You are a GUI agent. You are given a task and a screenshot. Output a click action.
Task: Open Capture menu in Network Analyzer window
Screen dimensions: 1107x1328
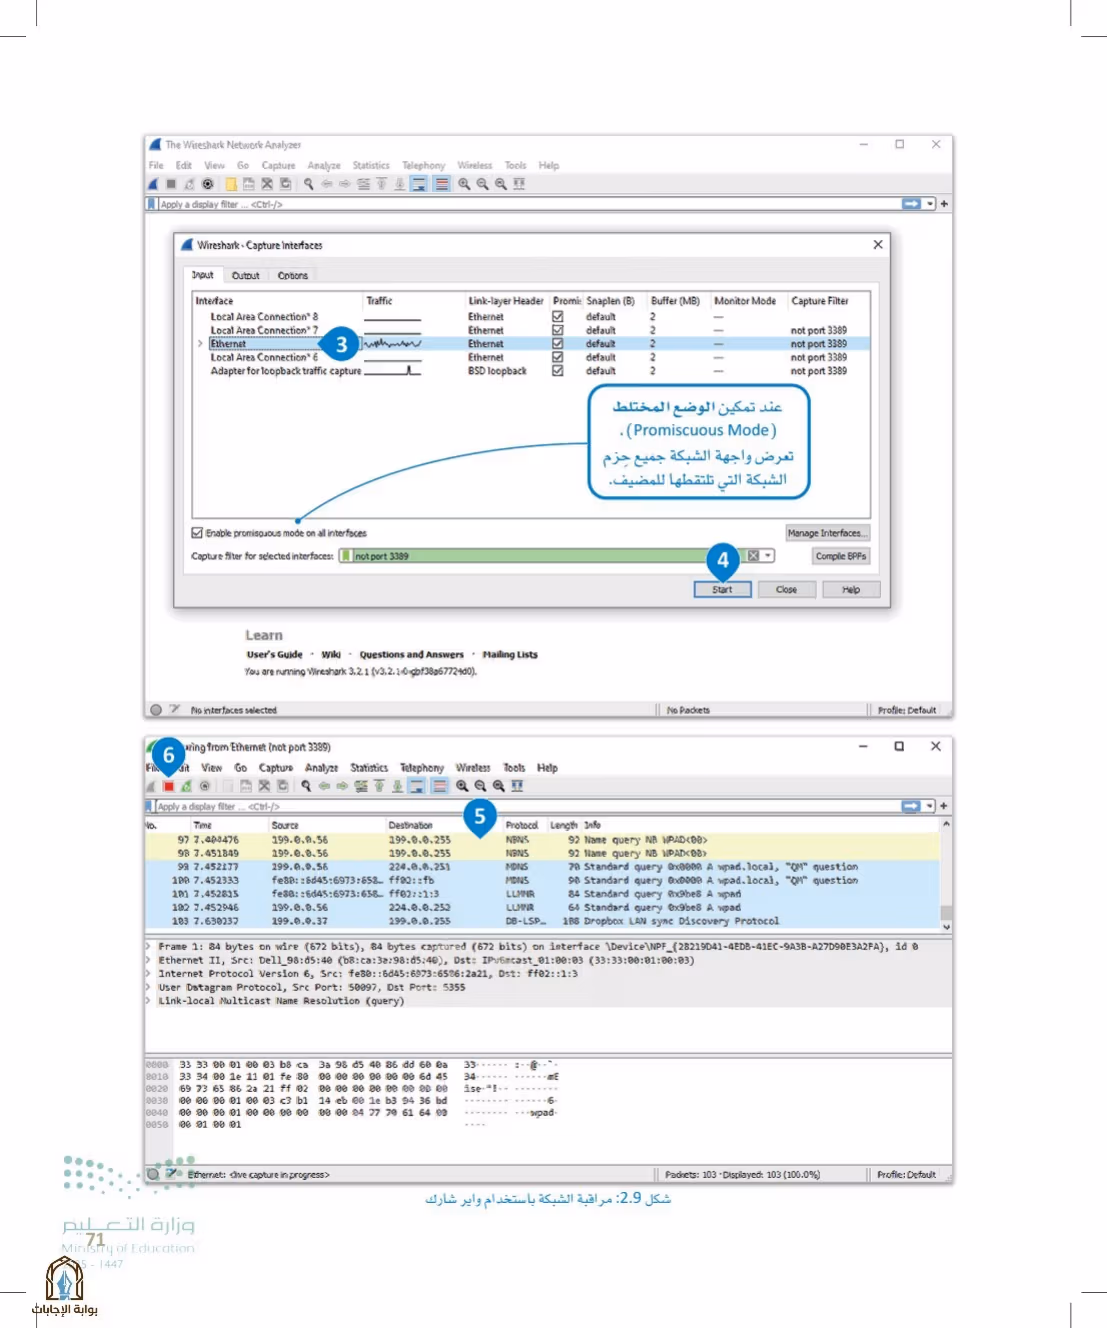(278, 166)
